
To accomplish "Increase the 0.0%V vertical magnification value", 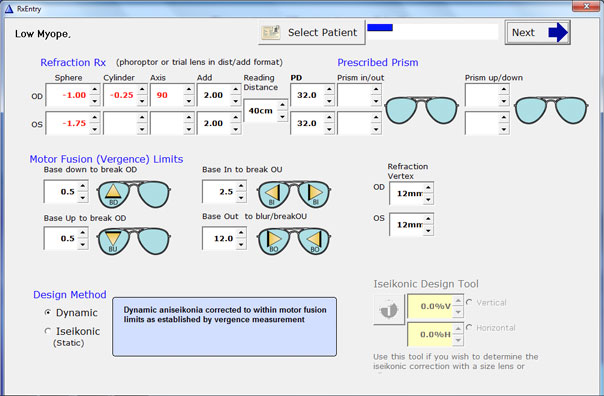I will (x=458, y=300).
